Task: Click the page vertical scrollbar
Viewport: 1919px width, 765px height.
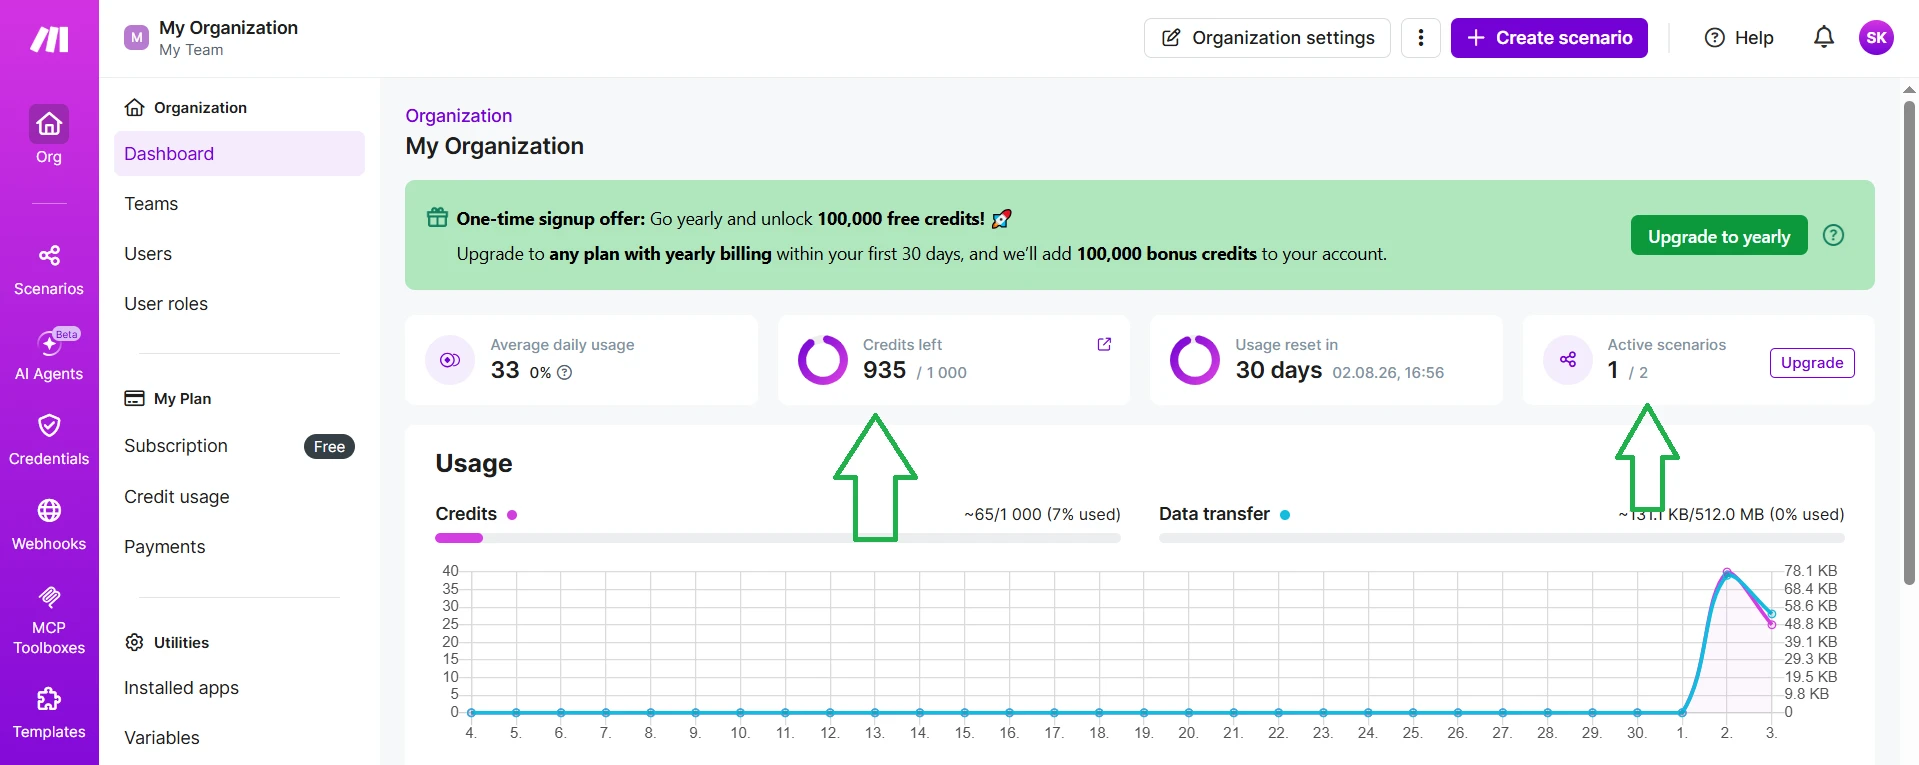Action: pyautogui.click(x=1909, y=340)
